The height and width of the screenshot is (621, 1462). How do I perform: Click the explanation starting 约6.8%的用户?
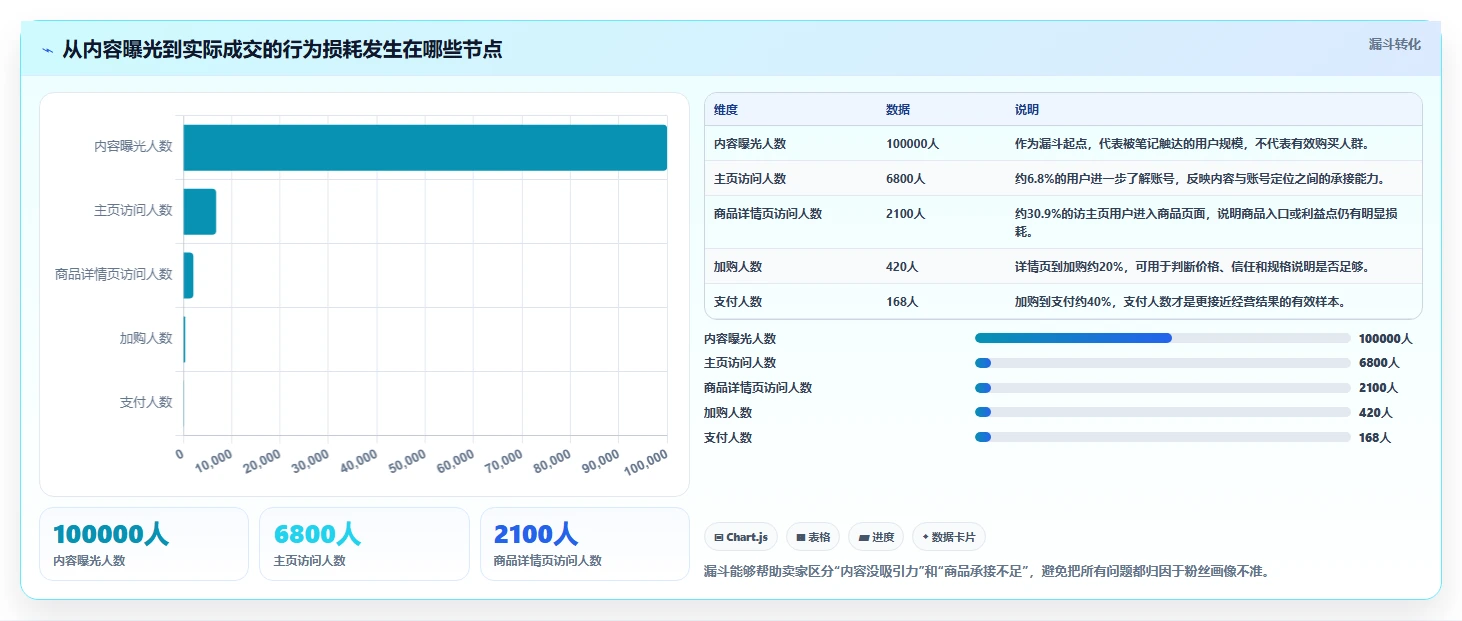coord(1200,179)
